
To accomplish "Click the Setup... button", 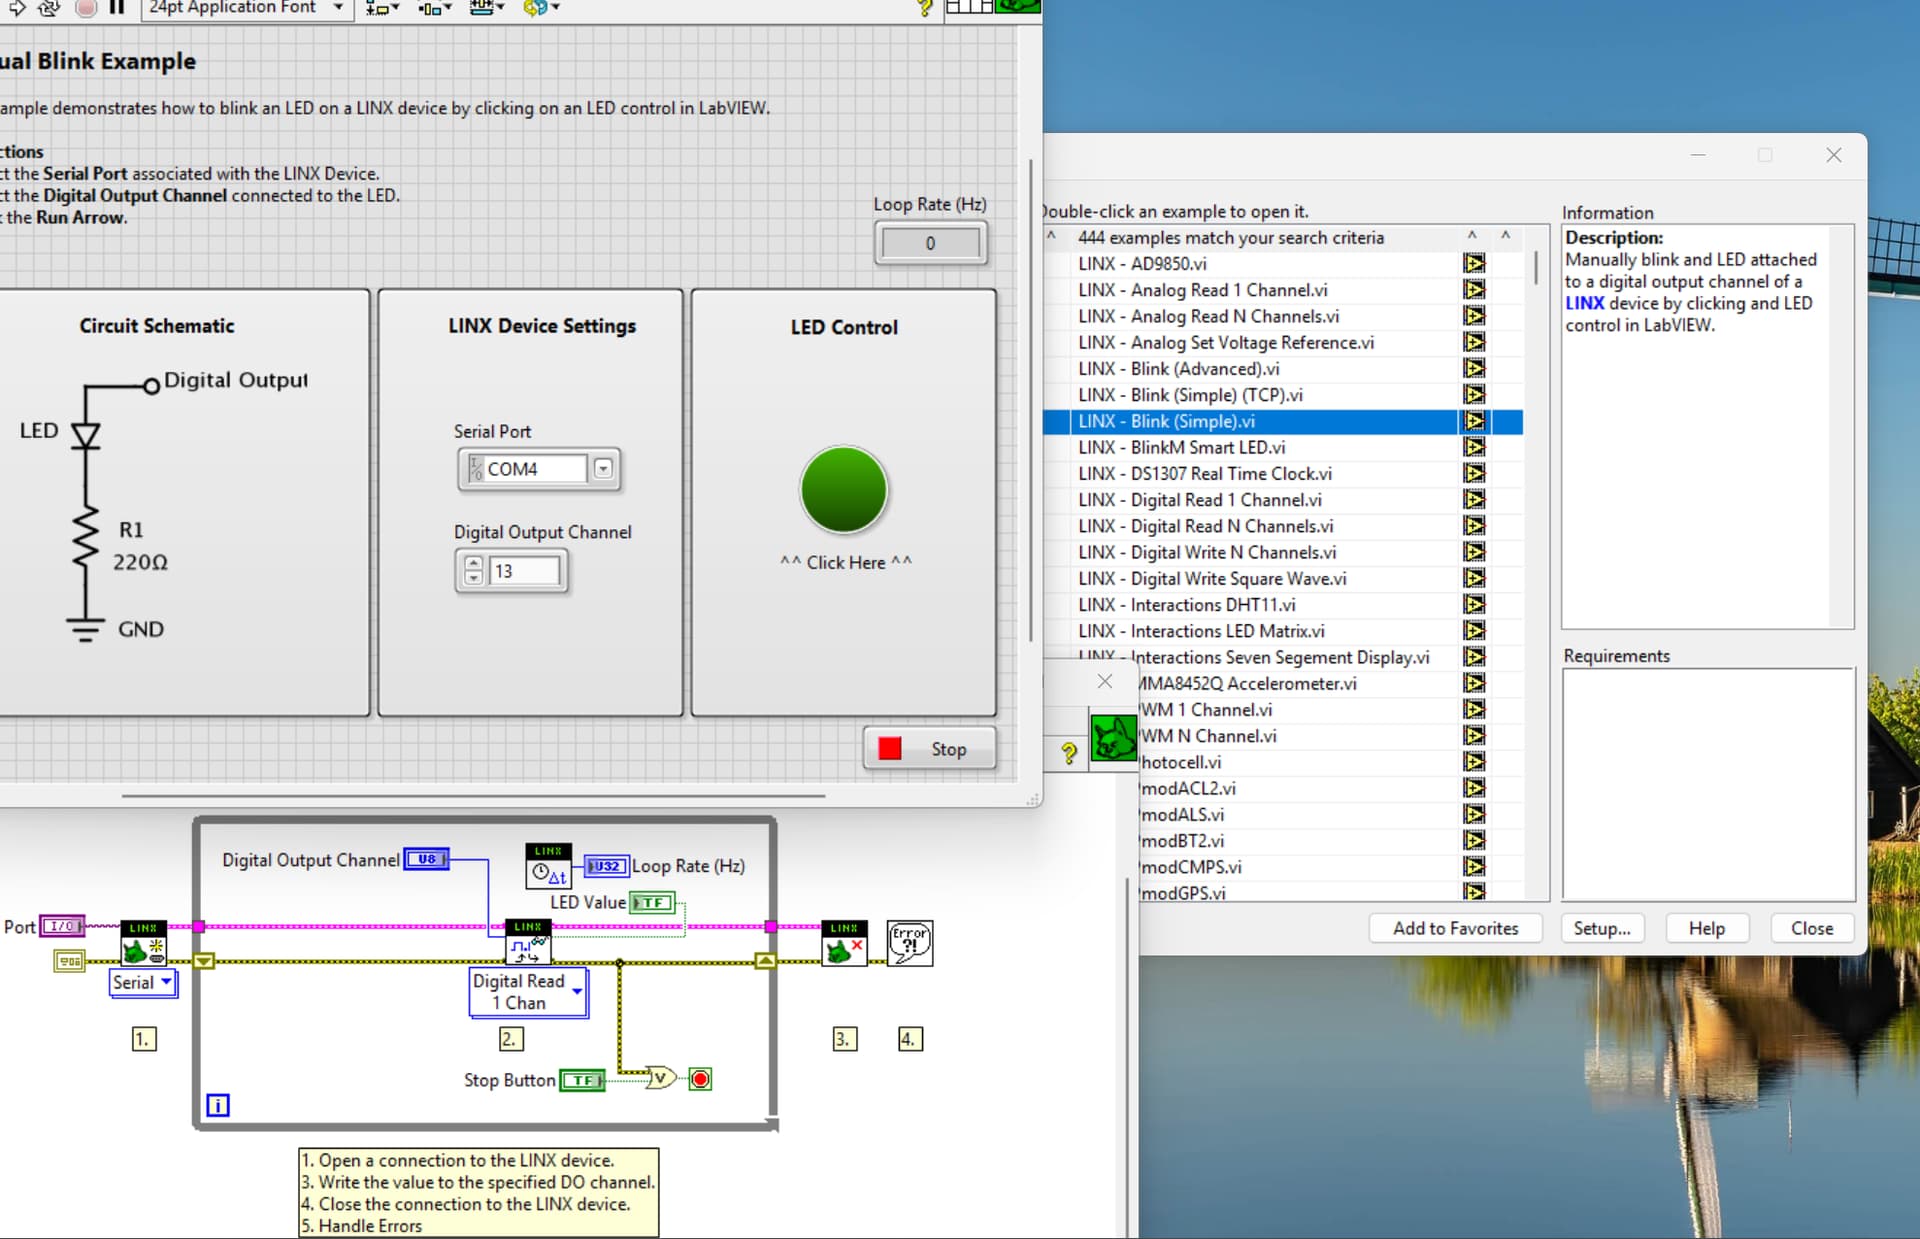I will pos(1602,928).
